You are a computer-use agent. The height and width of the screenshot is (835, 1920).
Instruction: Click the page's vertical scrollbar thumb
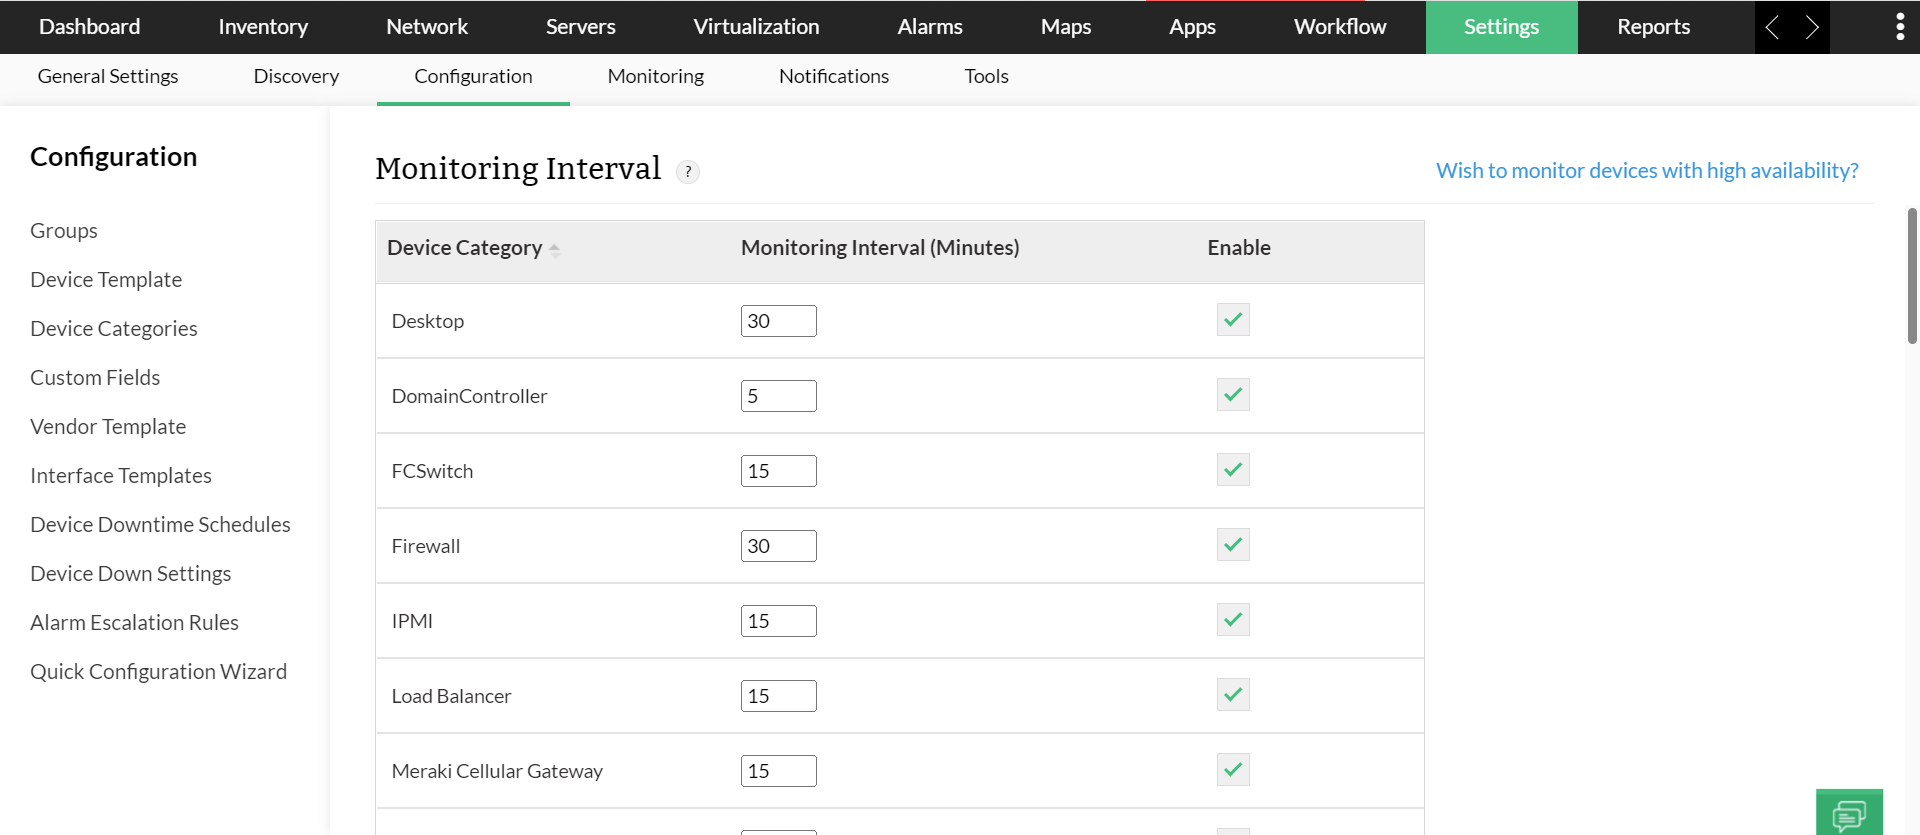pyautogui.click(x=1912, y=276)
